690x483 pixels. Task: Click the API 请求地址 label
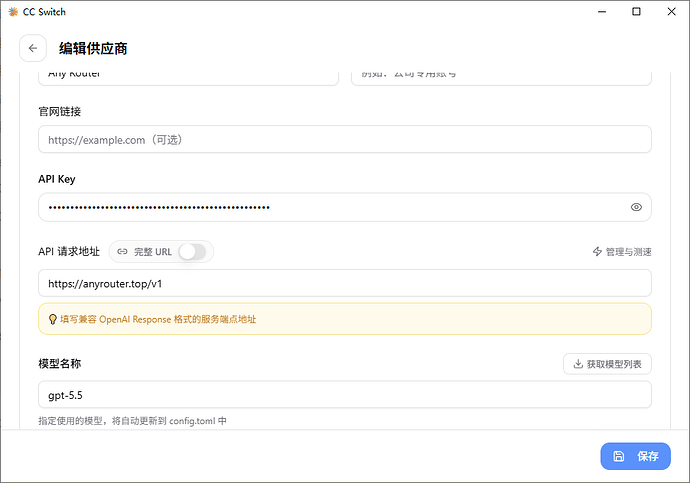69,252
